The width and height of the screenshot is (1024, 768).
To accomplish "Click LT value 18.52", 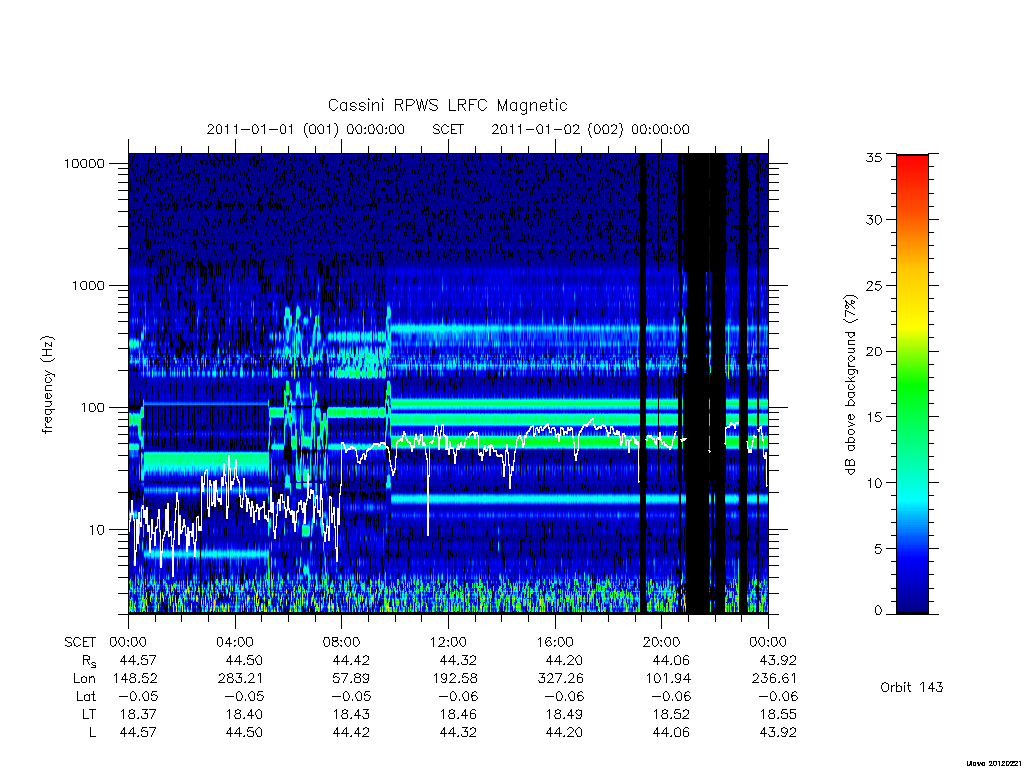I will pyautogui.click(x=671, y=714).
